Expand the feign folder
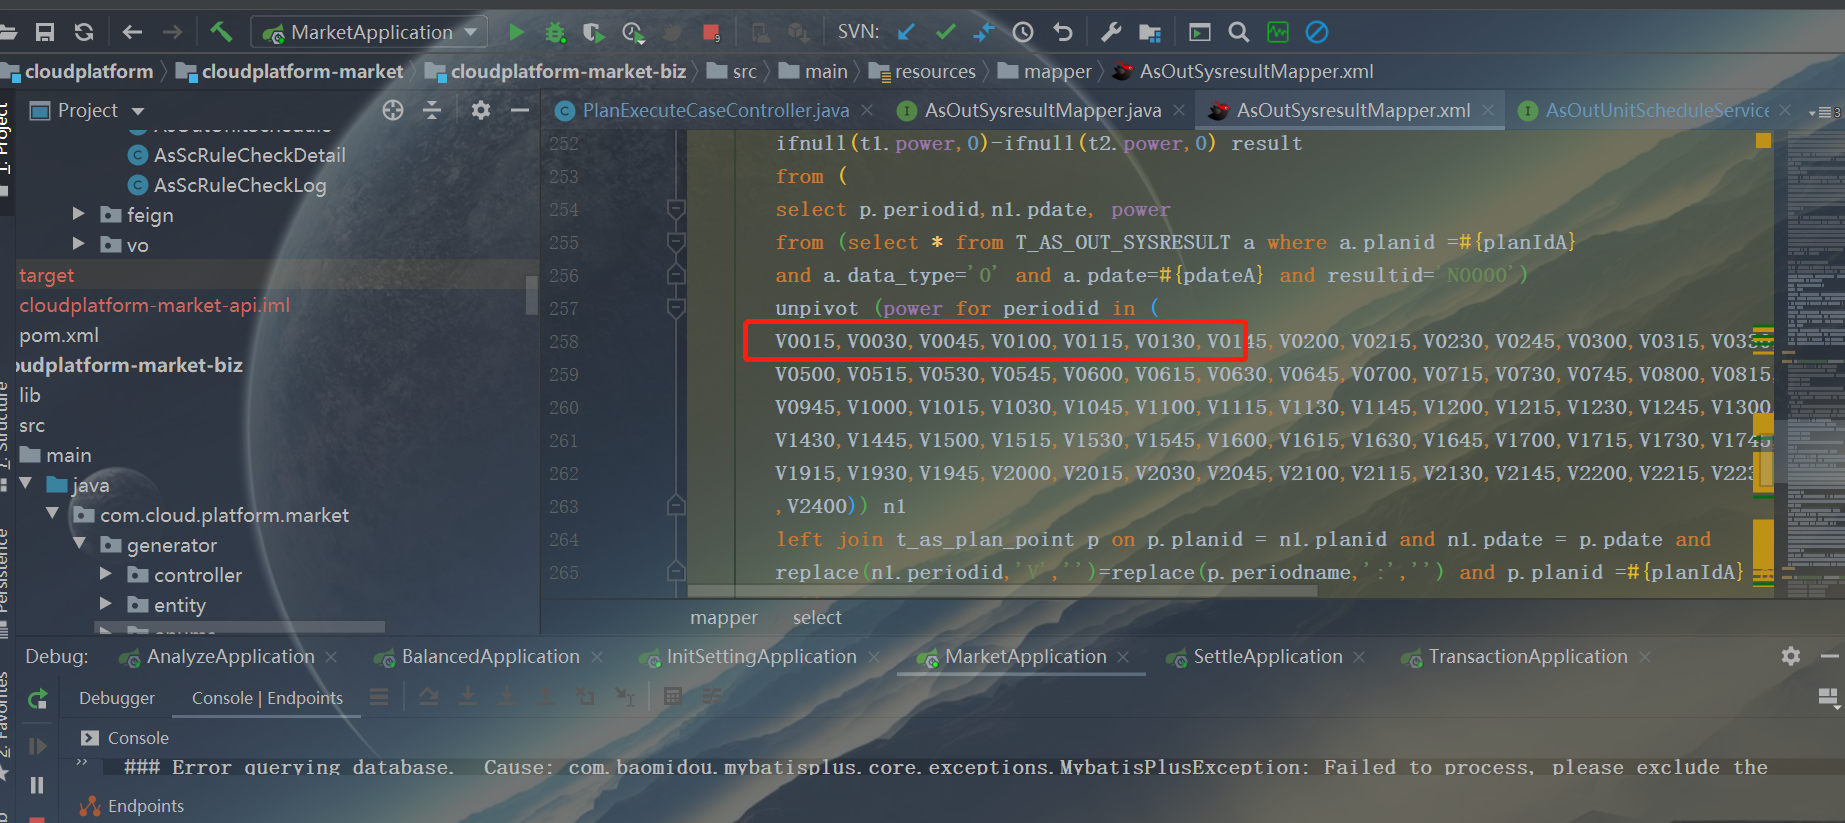1845x823 pixels. coord(79,214)
